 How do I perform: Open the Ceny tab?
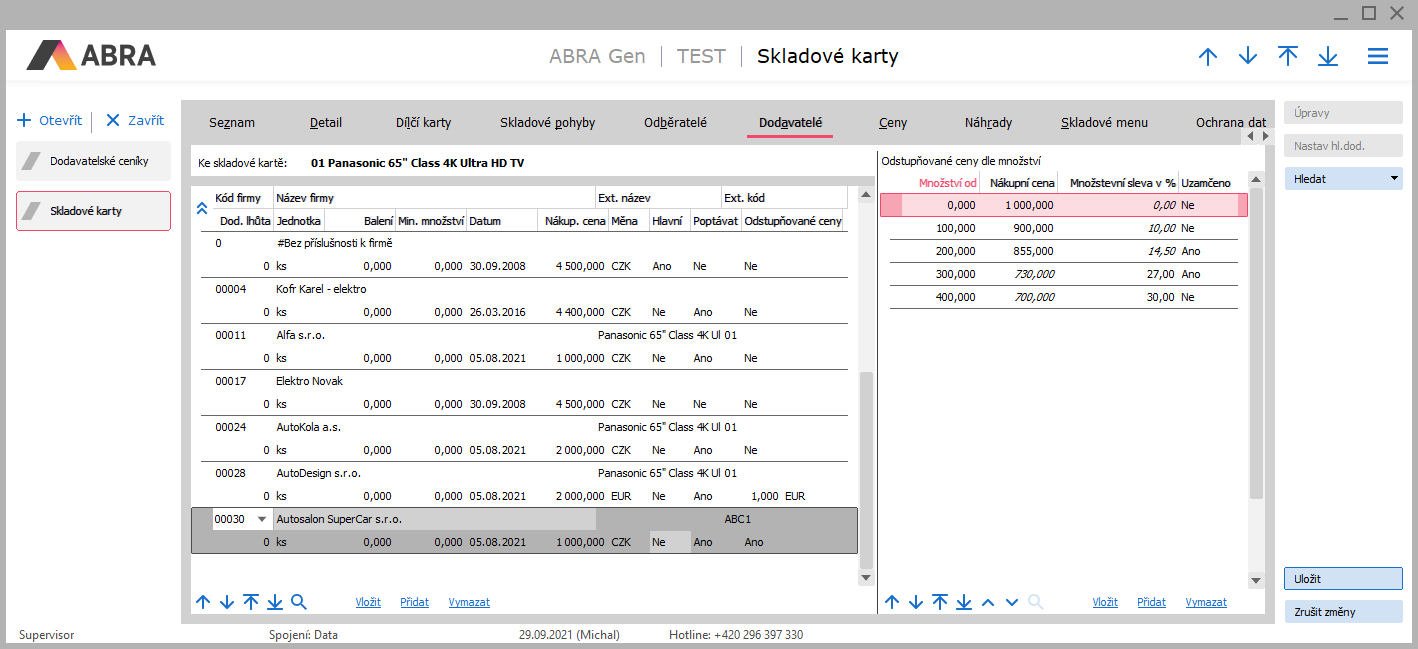[893, 123]
